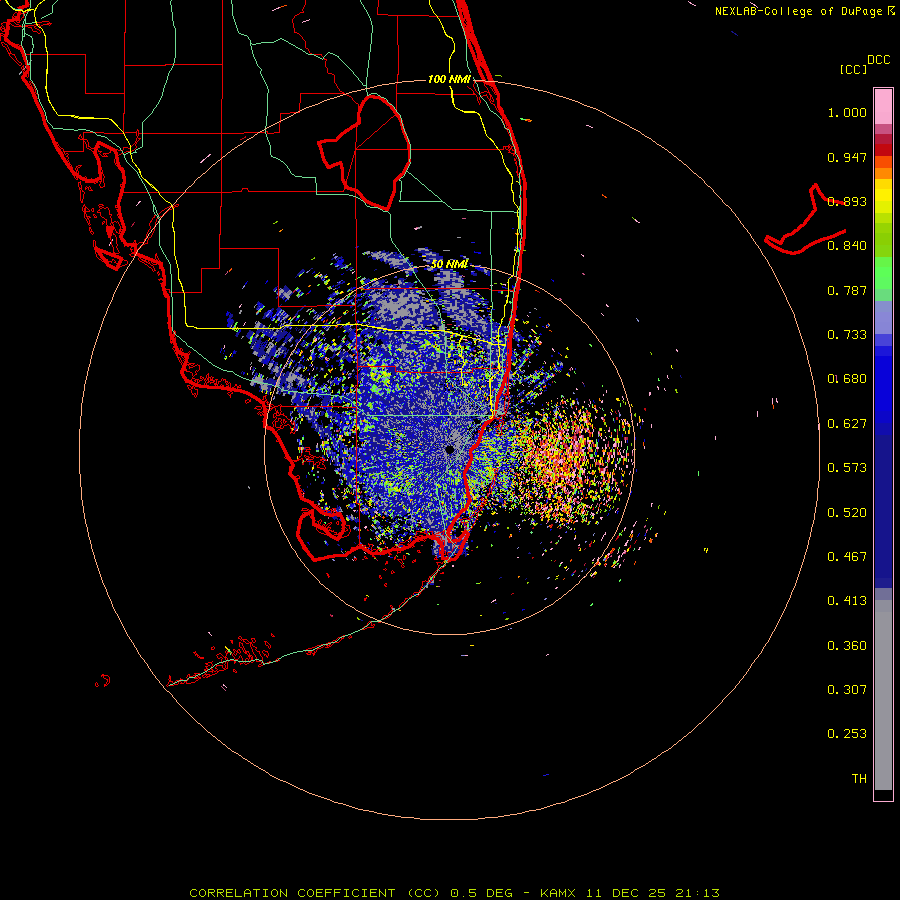Pick the gray bottom segment of color bar
The image size is (900, 900).
click(883, 695)
